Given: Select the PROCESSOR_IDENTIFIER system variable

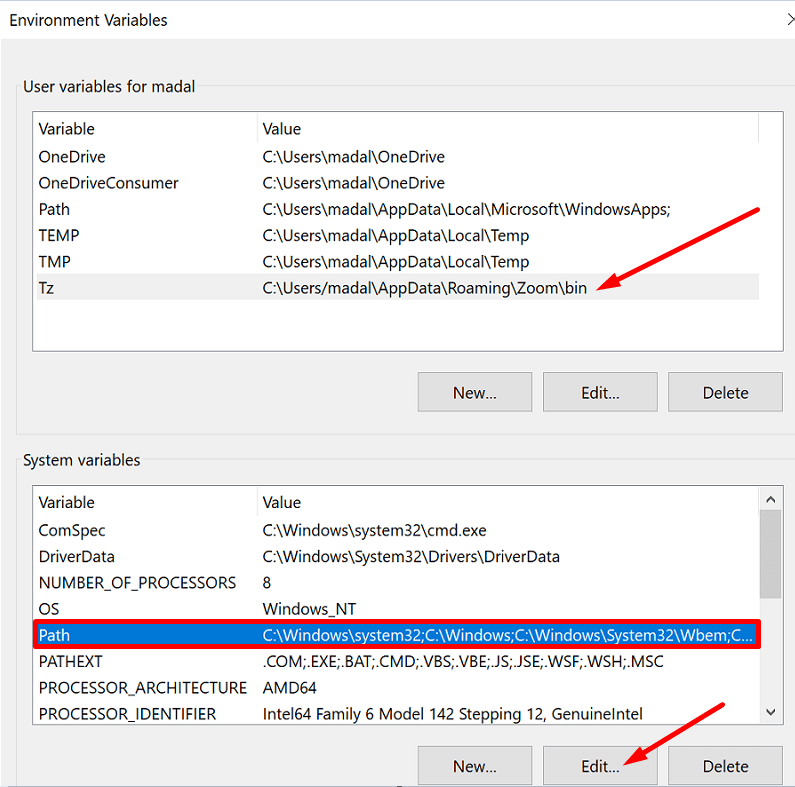Looking at the screenshot, I should click(x=398, y=714).
